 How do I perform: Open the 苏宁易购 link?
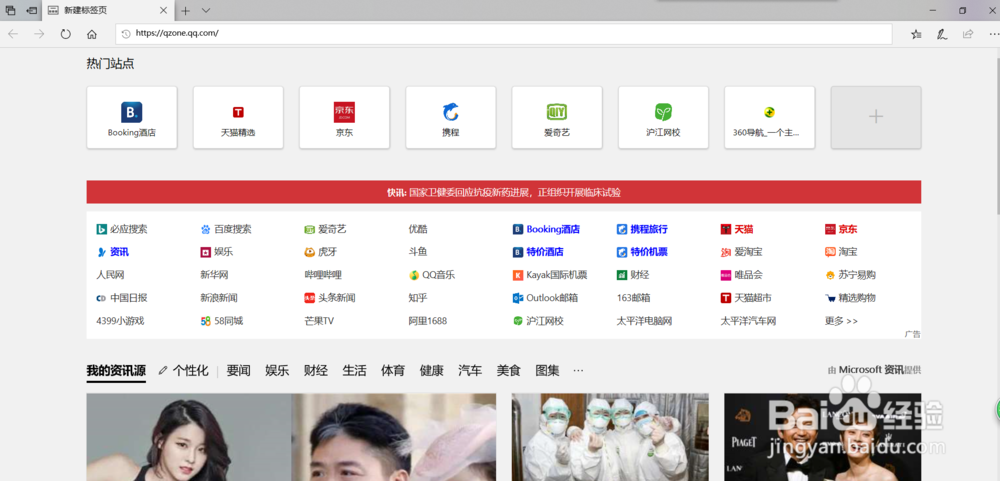tap(850, 275)
